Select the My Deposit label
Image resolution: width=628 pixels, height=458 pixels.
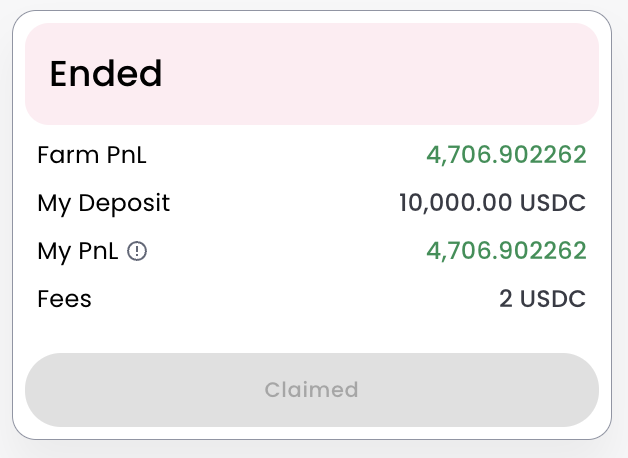(103, 203)
